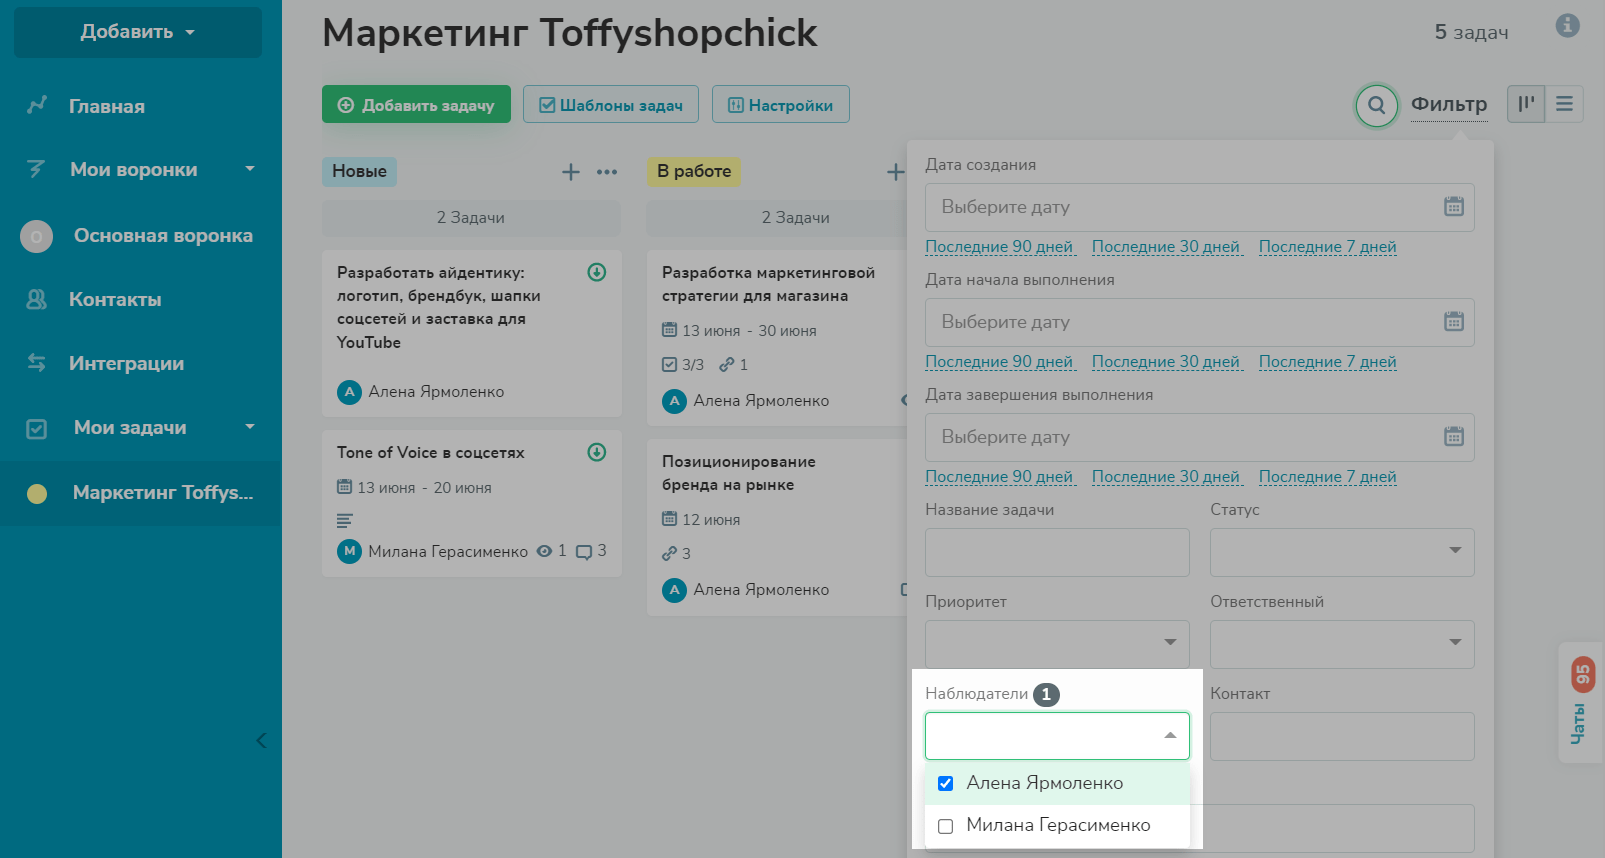
Task: Click priority arrow icon on Tone of Voice card
Action: click(x=597, y=452)
